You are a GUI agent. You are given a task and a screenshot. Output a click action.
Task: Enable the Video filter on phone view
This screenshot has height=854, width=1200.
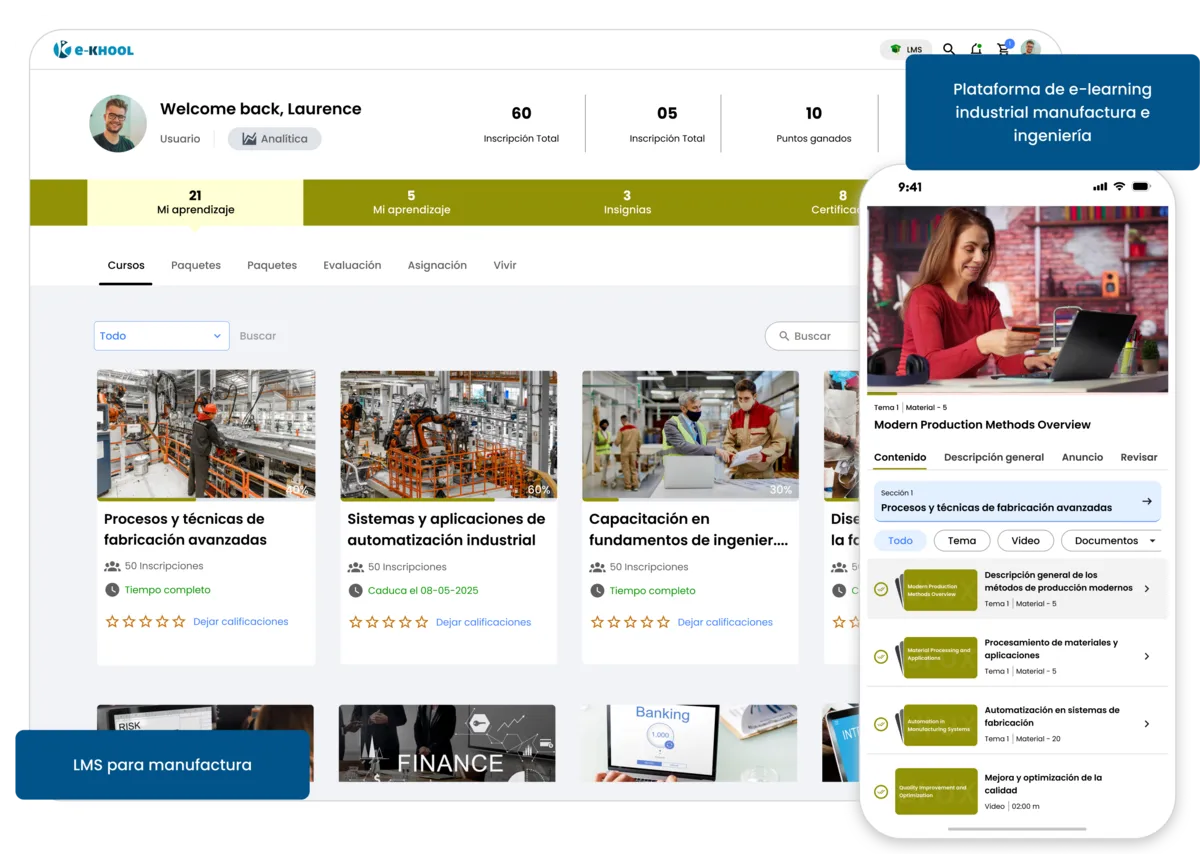[1025, 540]
